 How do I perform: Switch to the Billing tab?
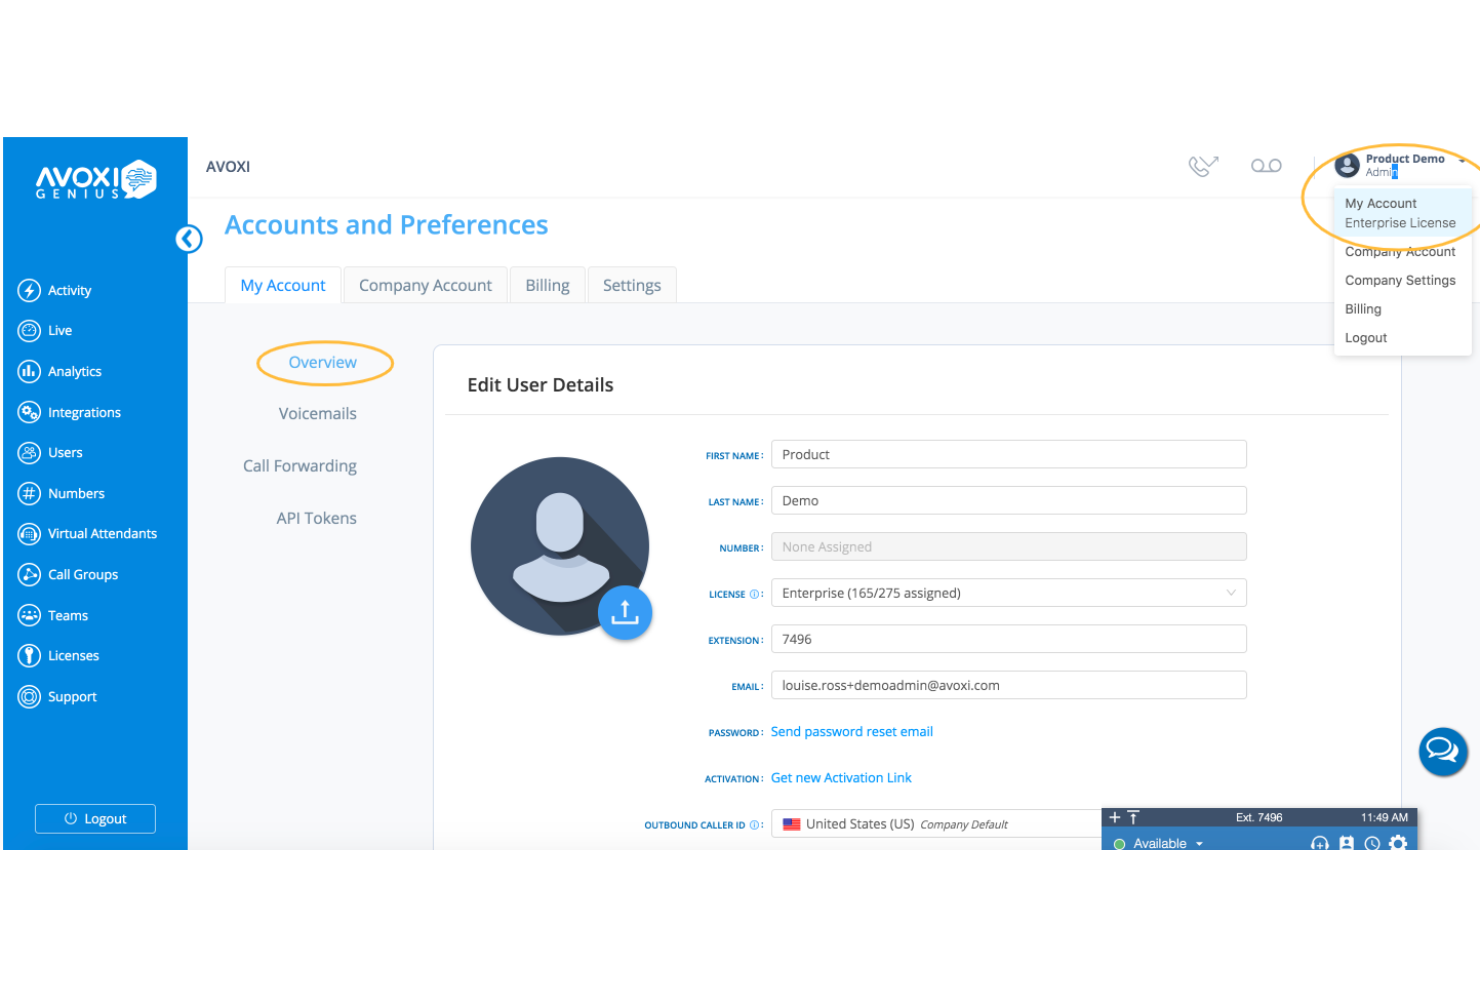coord(547,285)
